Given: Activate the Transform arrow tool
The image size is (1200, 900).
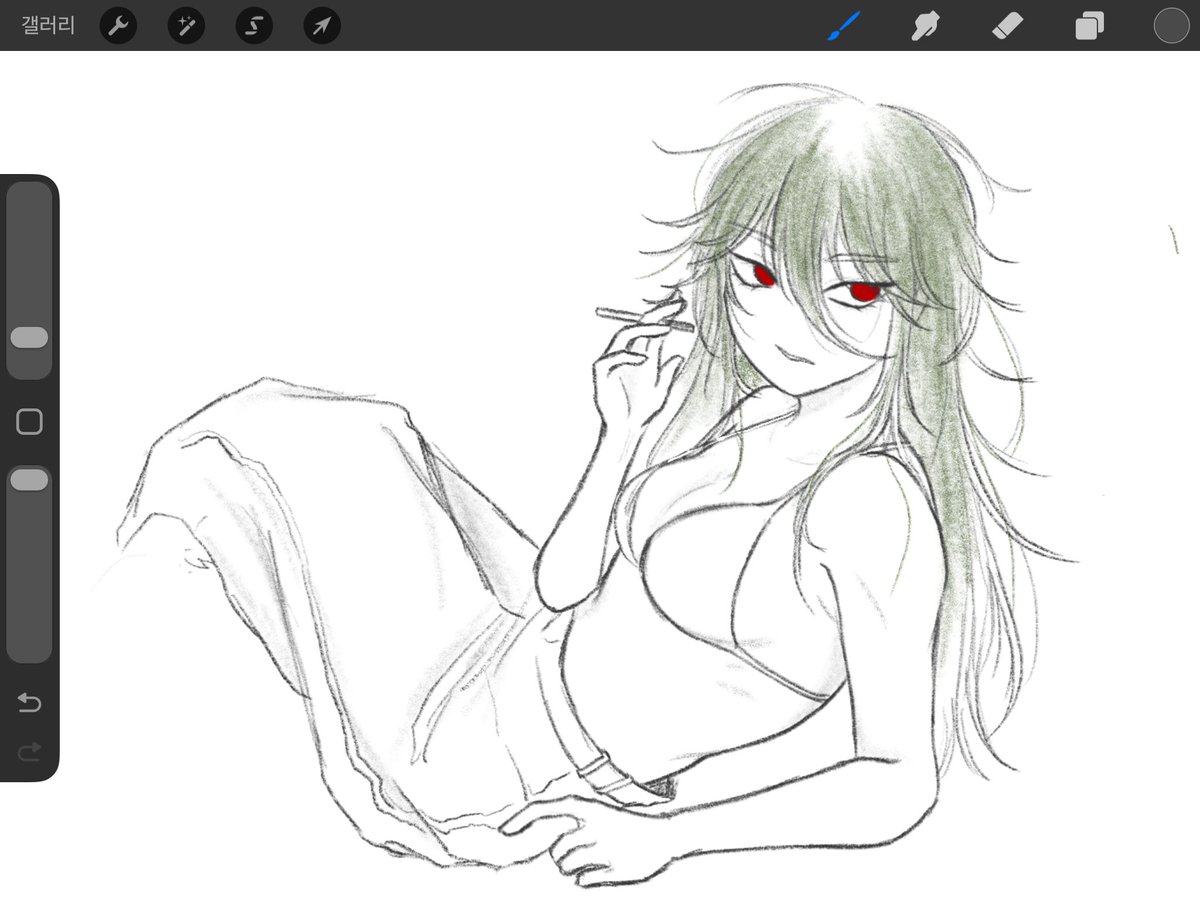Looking at the screenshot, I should 322,26.
